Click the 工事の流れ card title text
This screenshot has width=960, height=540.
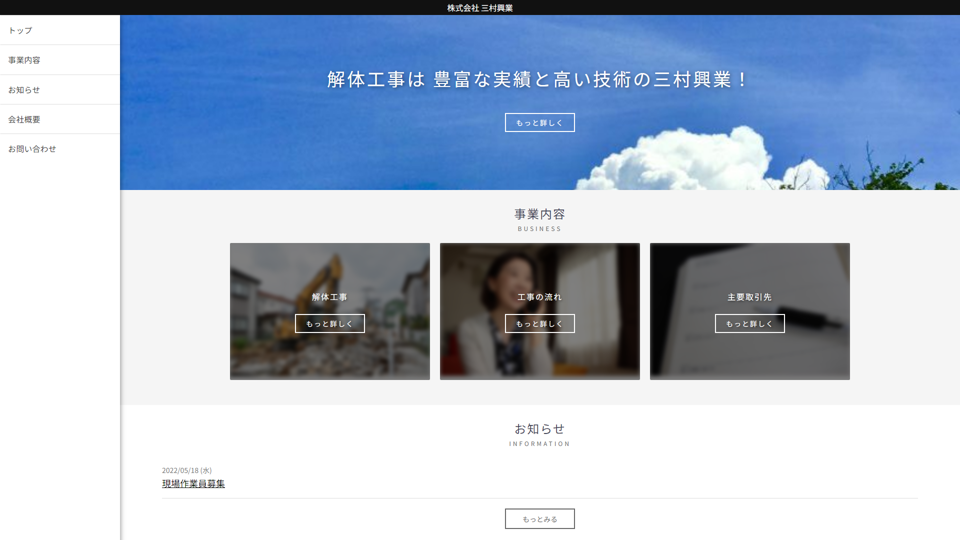(x=540, y=297)
